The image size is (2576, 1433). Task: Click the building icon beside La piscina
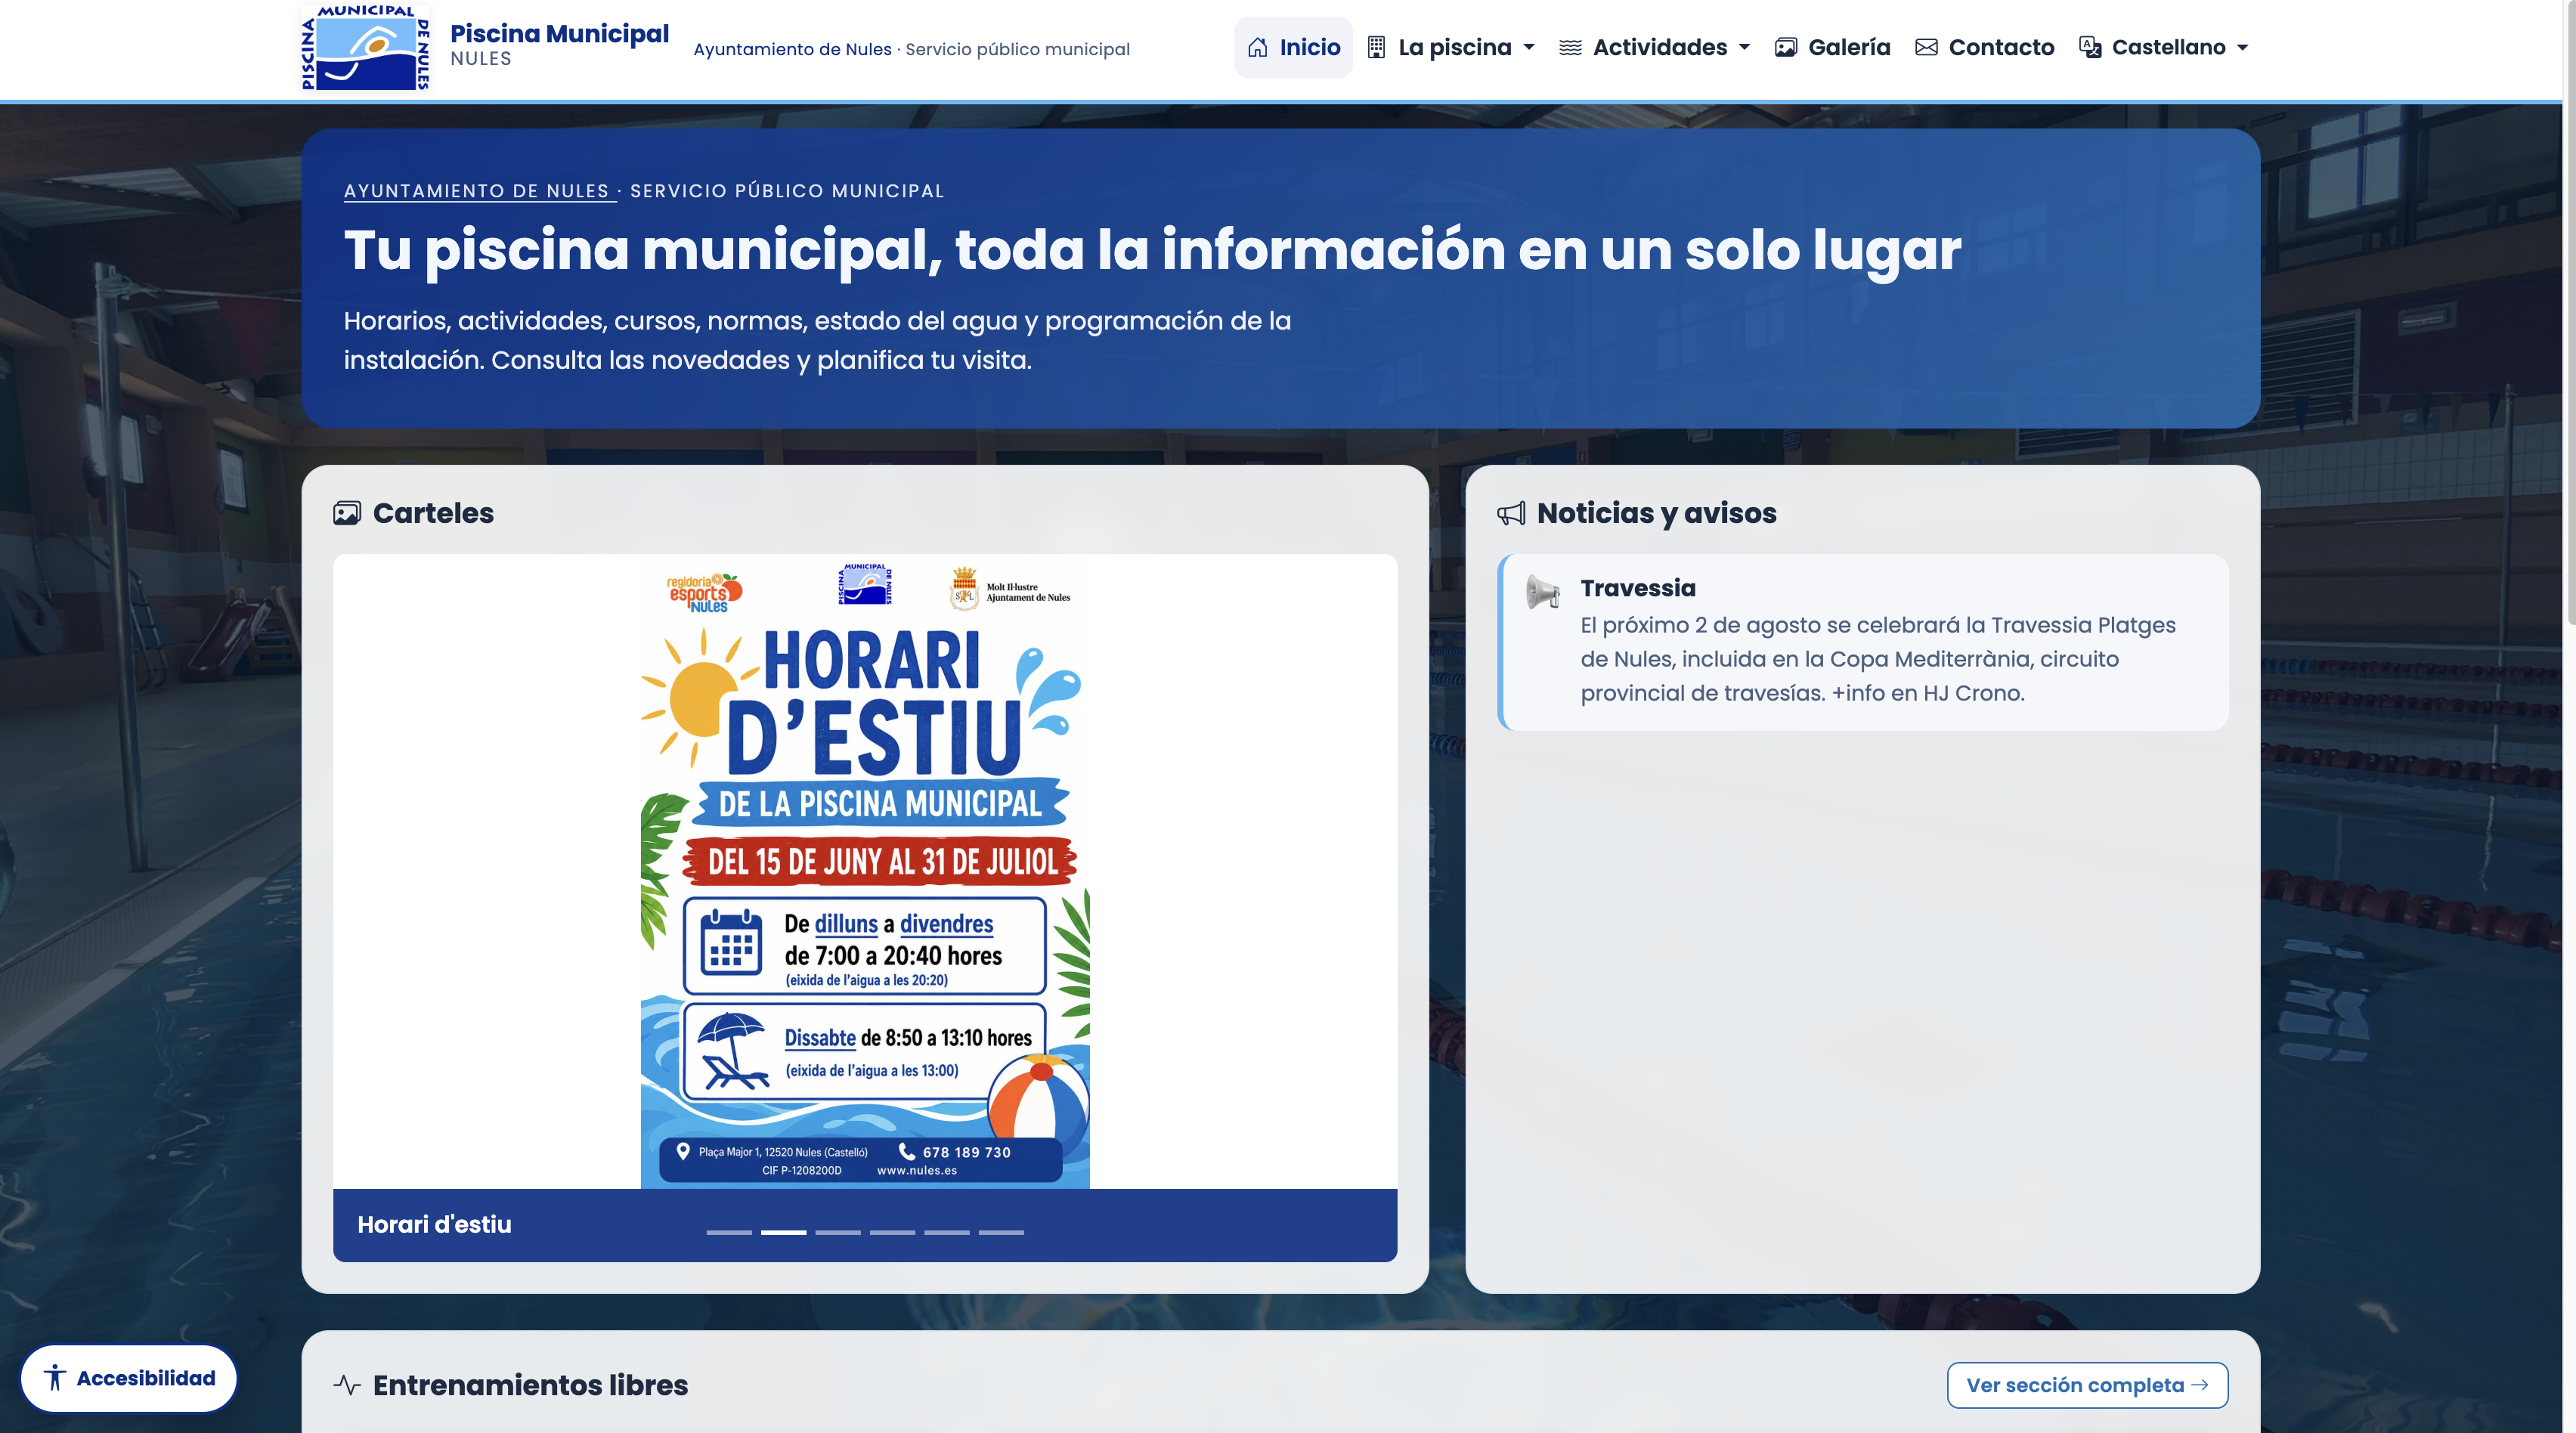coord(1376,47)
